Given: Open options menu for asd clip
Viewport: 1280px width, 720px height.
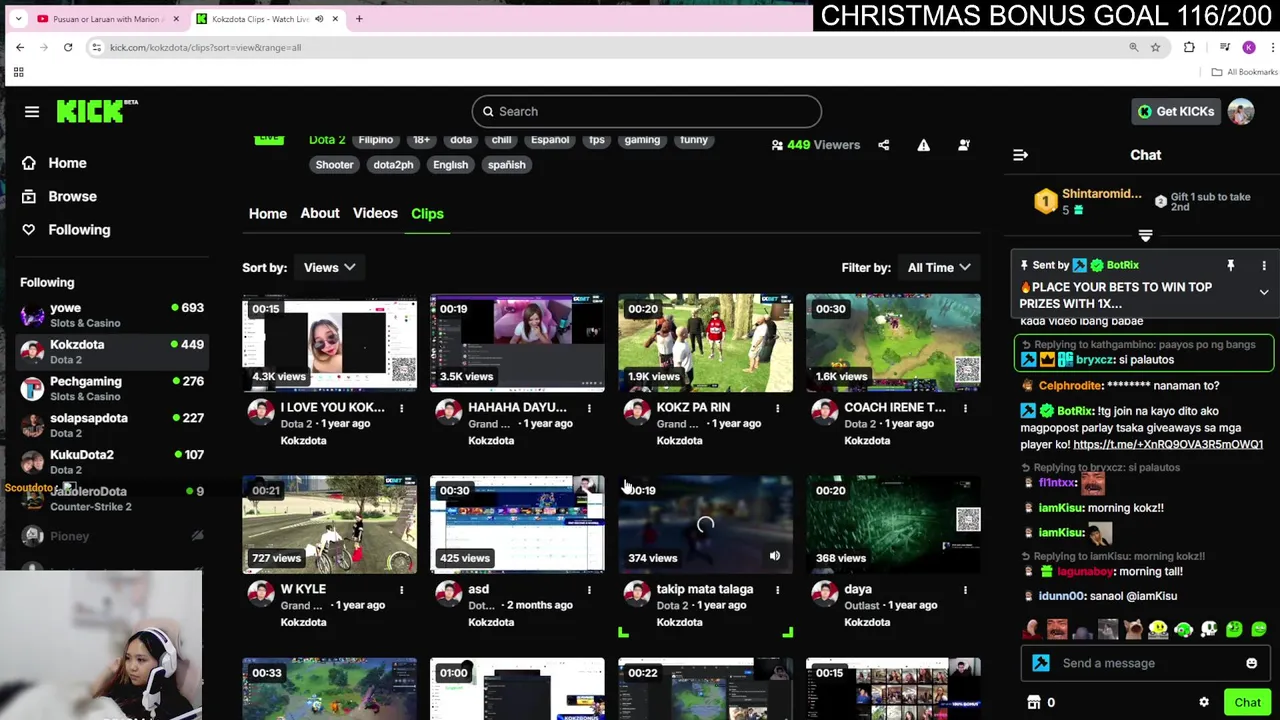Looking at the screenshot, I should pyautogui.click(x=589, y=590).
